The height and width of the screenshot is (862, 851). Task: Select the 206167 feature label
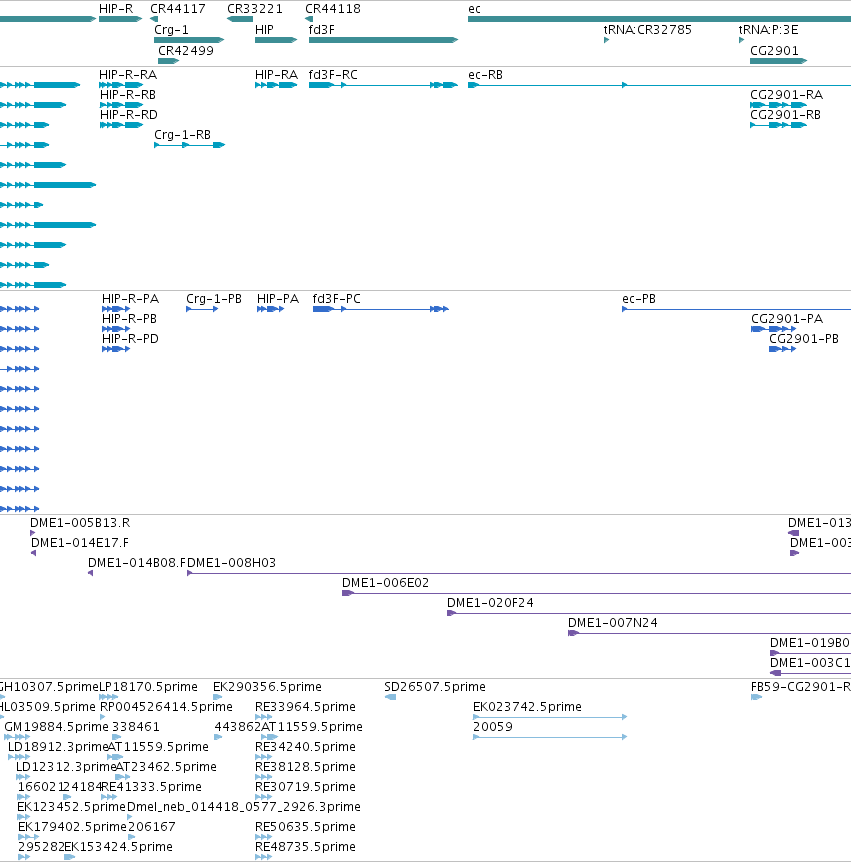click(x=152, y=827)
